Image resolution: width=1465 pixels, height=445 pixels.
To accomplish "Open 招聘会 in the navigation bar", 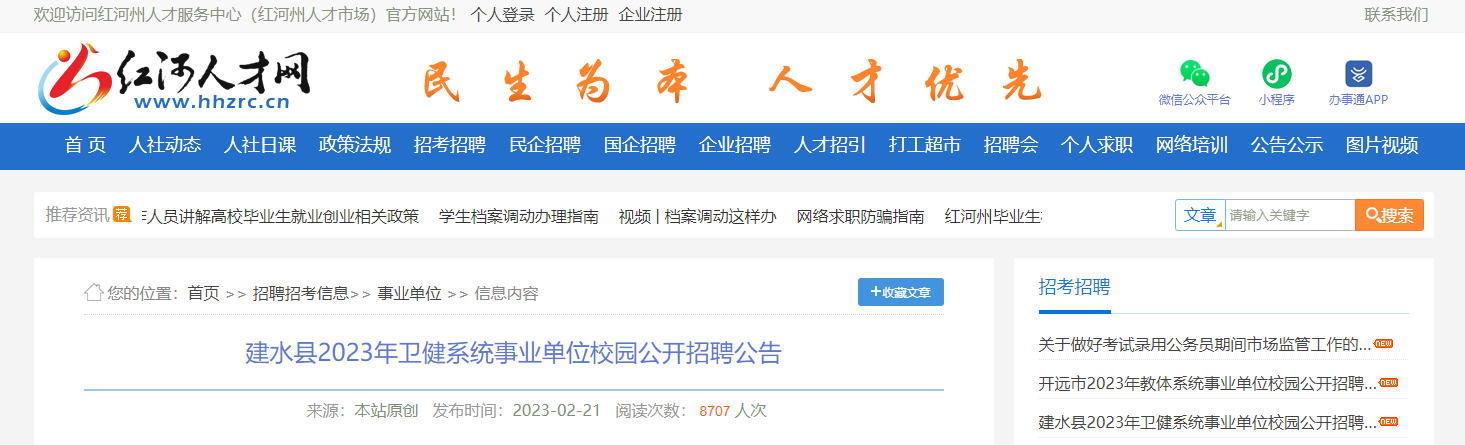I will [x=1011, y=145].
